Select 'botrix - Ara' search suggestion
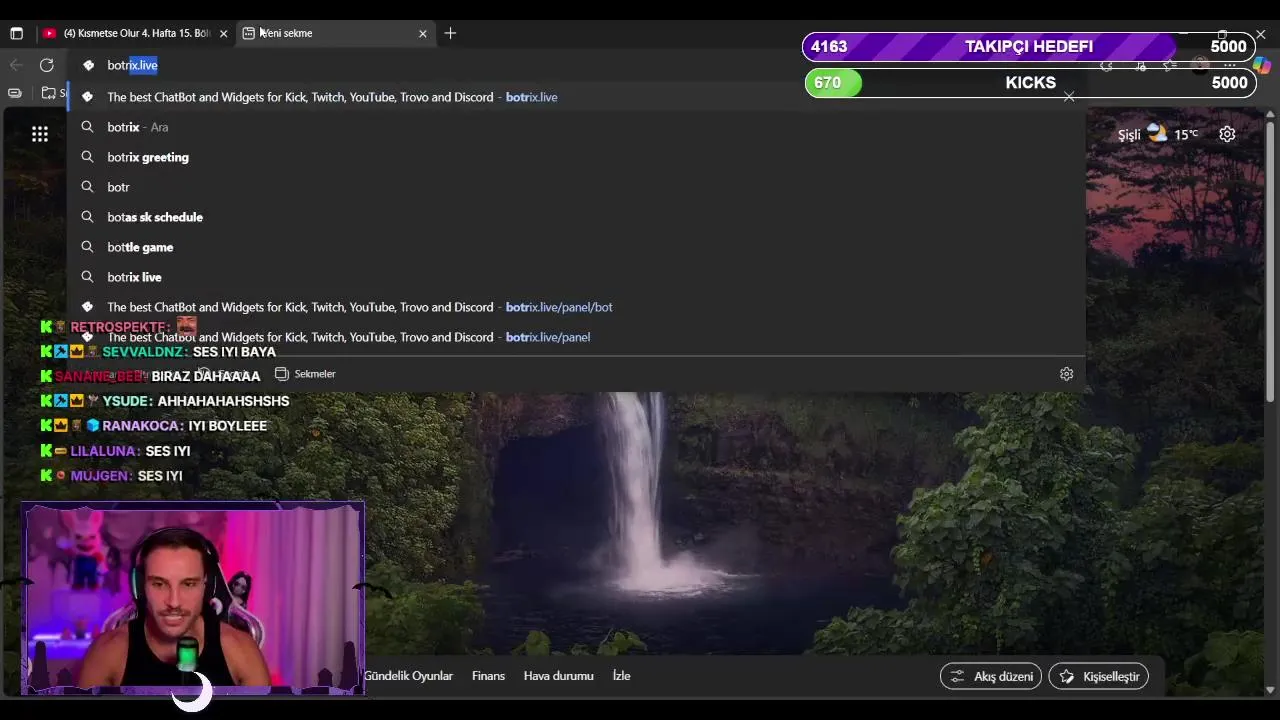The height and width of the screenshot is (720, 1280). (576, 127)
